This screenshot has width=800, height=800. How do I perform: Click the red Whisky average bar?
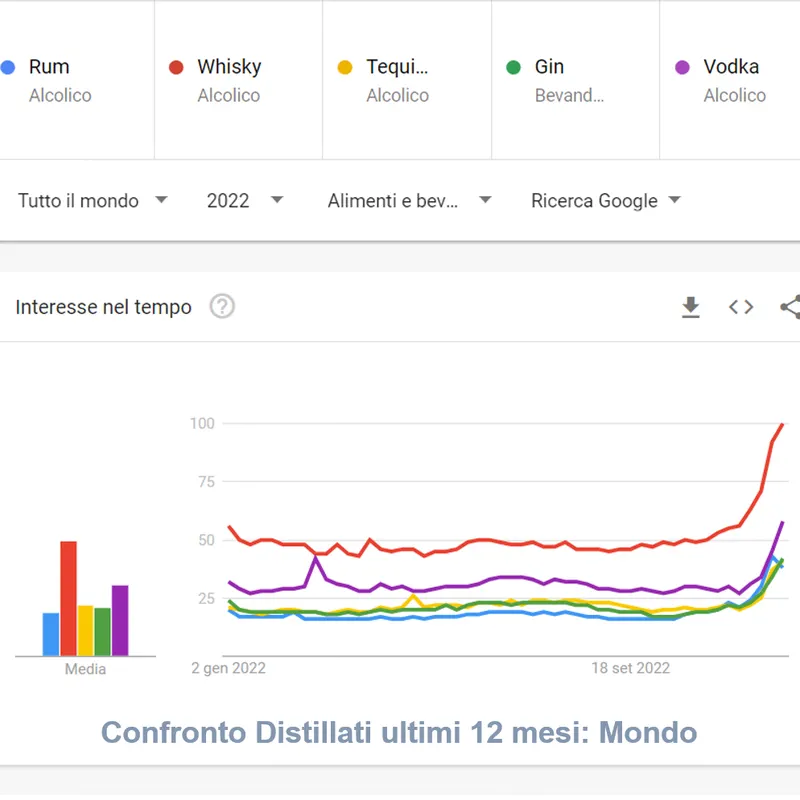pyautogui.click(x=69, y=598)
